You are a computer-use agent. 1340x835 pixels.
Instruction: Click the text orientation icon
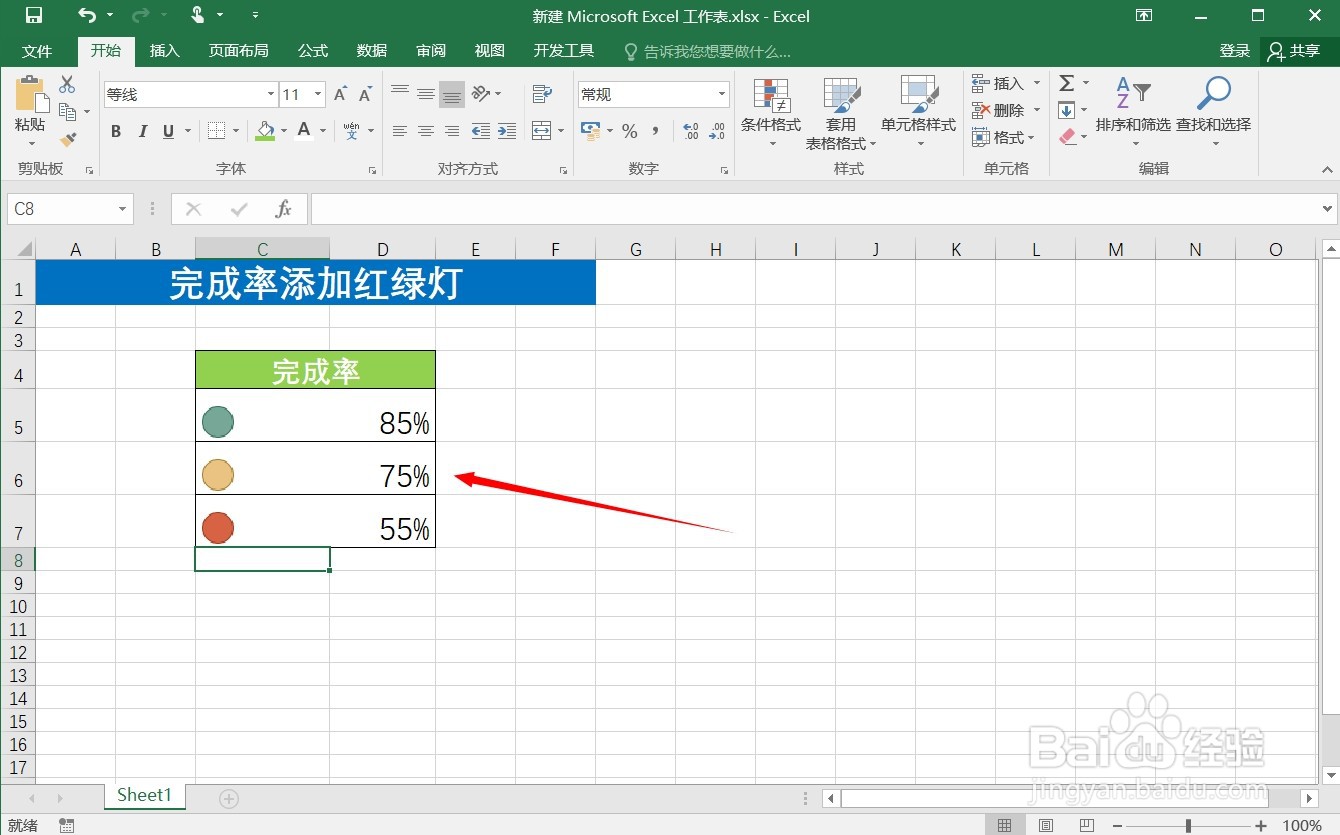click(482, 94)
